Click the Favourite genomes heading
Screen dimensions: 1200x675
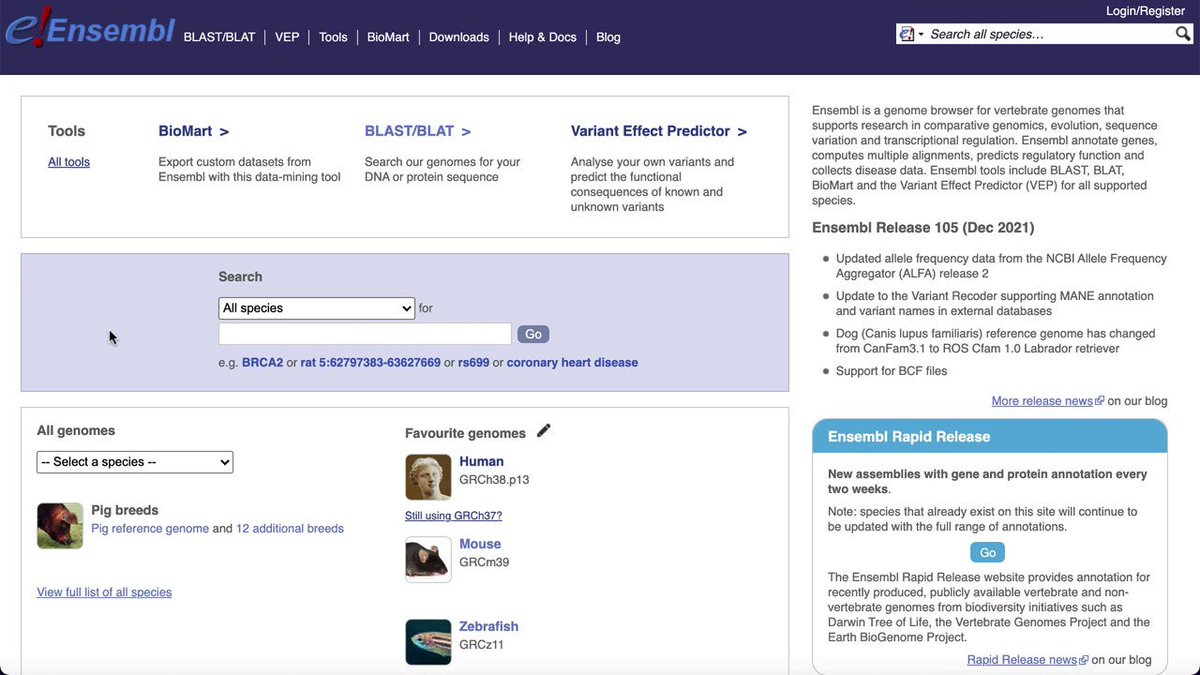(x=465, y=433)
